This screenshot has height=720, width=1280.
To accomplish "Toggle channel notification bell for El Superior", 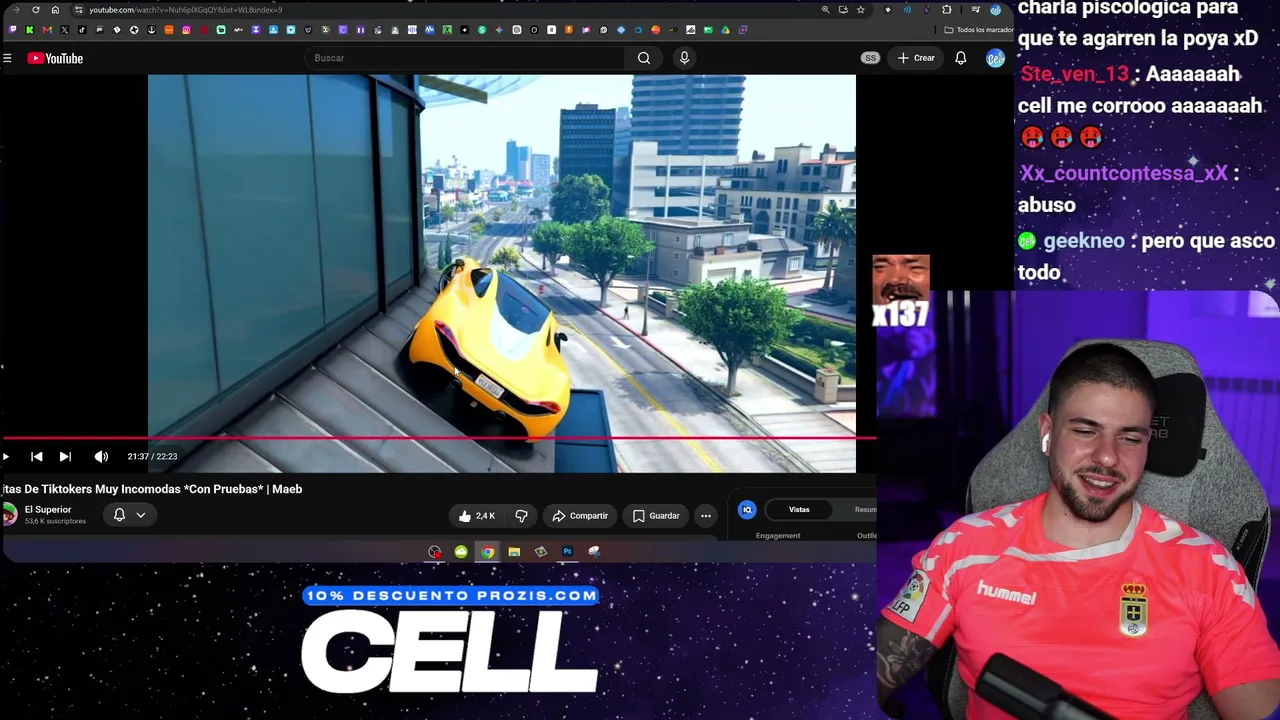I will click(119, 515).
